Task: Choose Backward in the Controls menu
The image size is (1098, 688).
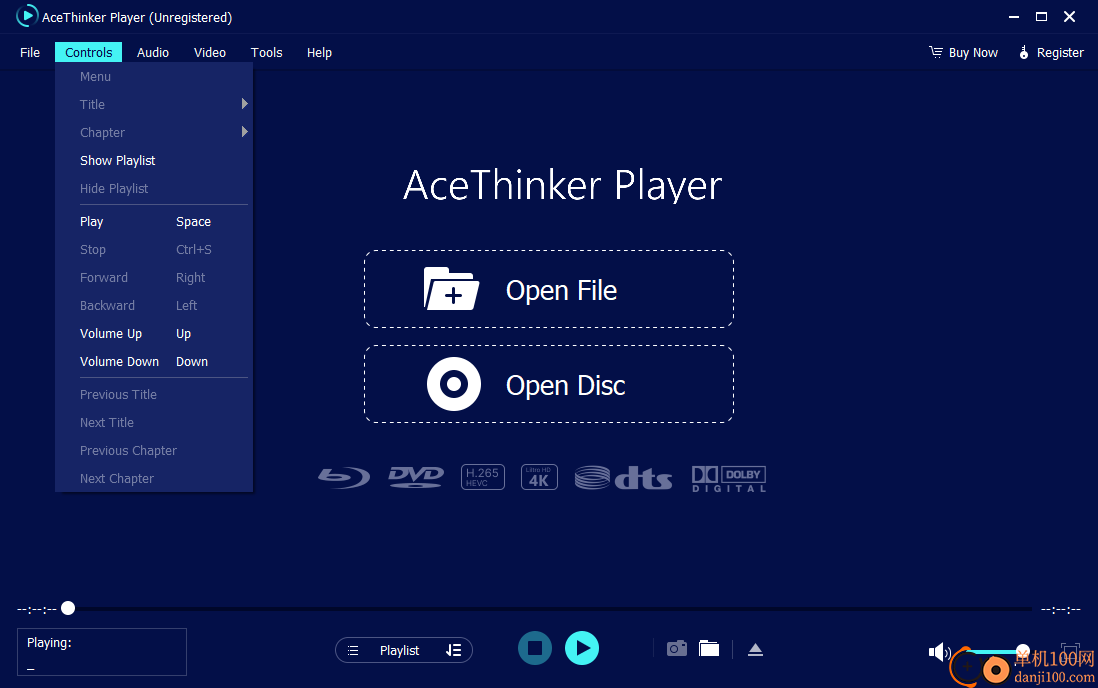Action: (153, 305)
